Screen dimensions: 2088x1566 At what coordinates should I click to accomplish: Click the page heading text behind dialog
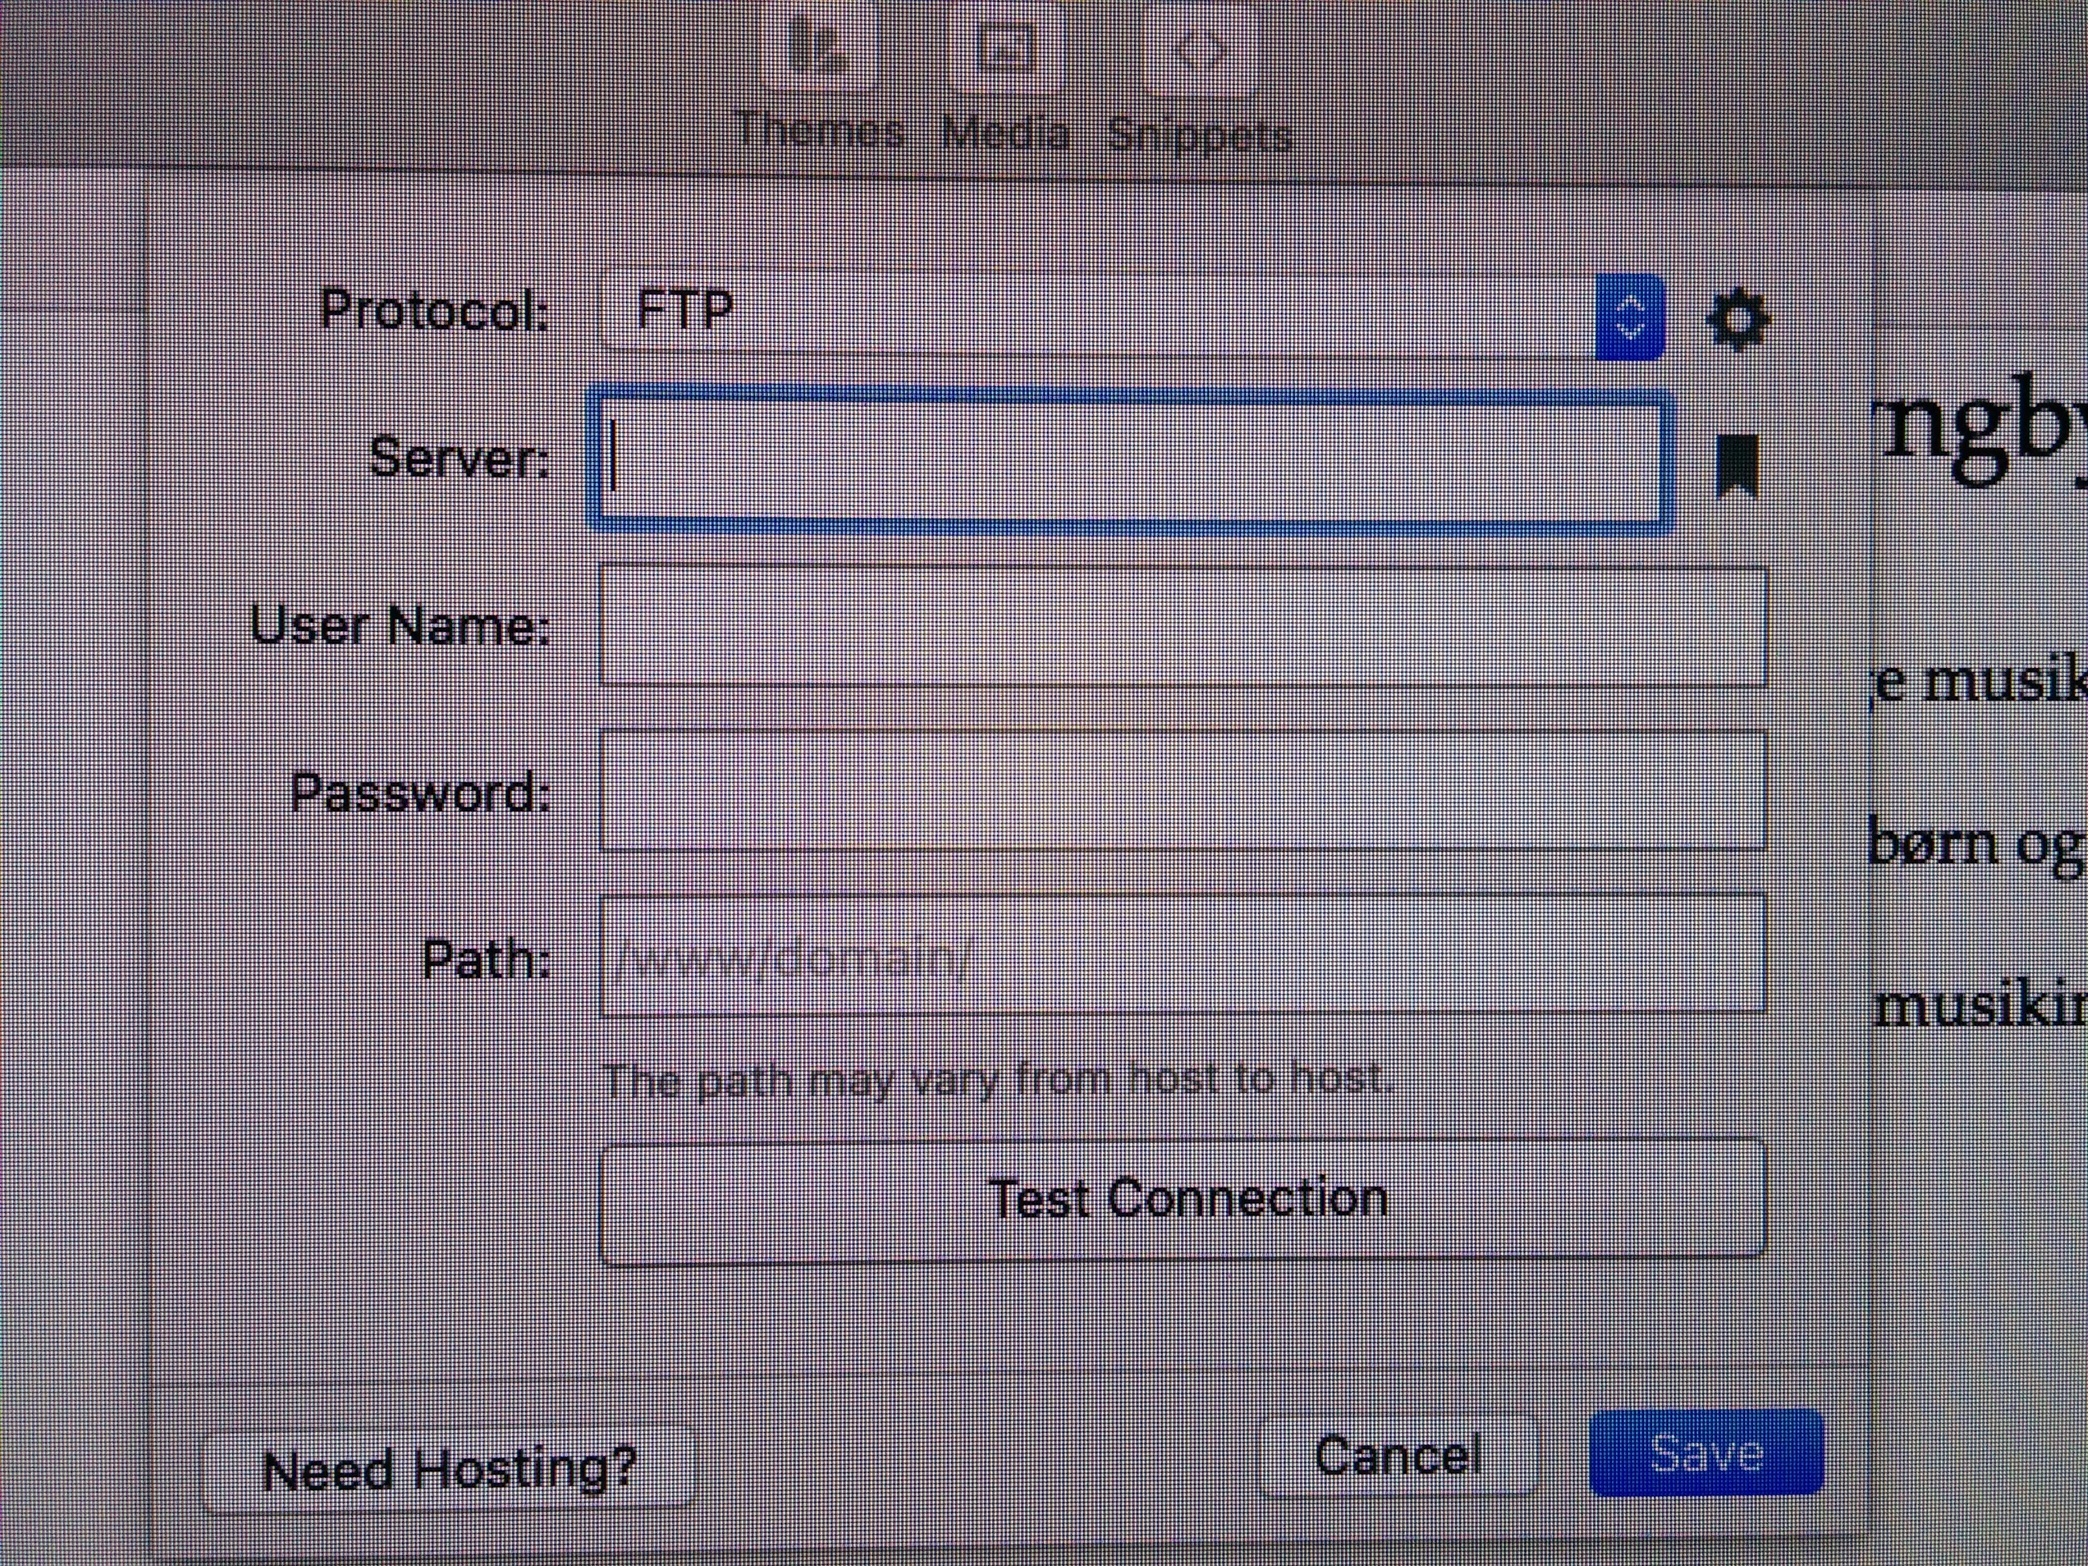[x=1982, y=432]
